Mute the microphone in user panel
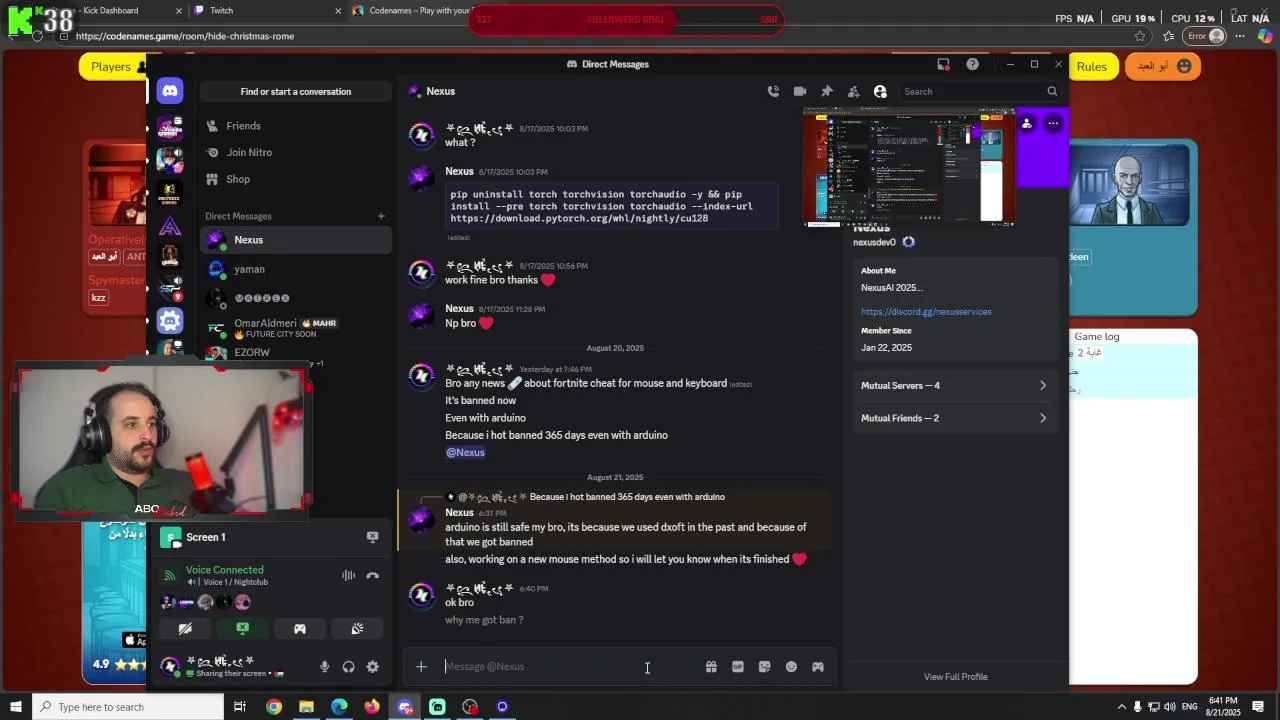 (x=324, y=667)
